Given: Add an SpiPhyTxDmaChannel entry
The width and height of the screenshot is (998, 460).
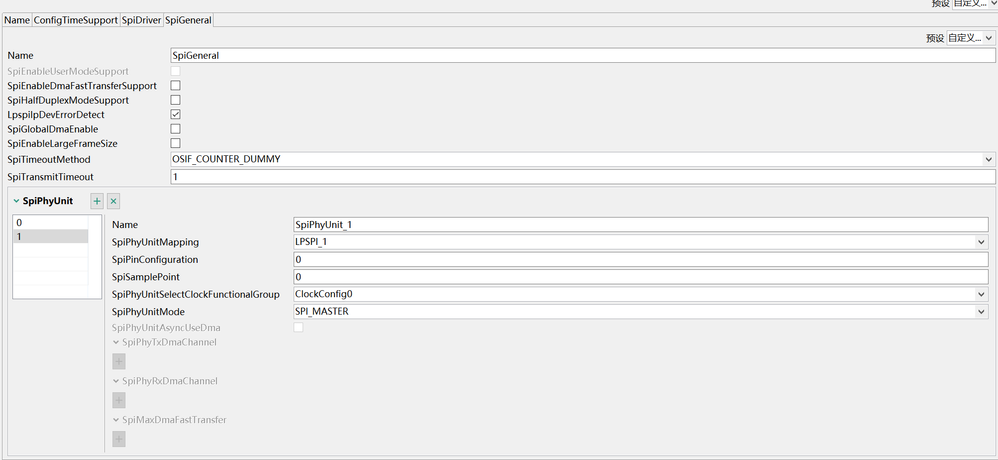Looking at the screenshot, I should tap(119, 361).
